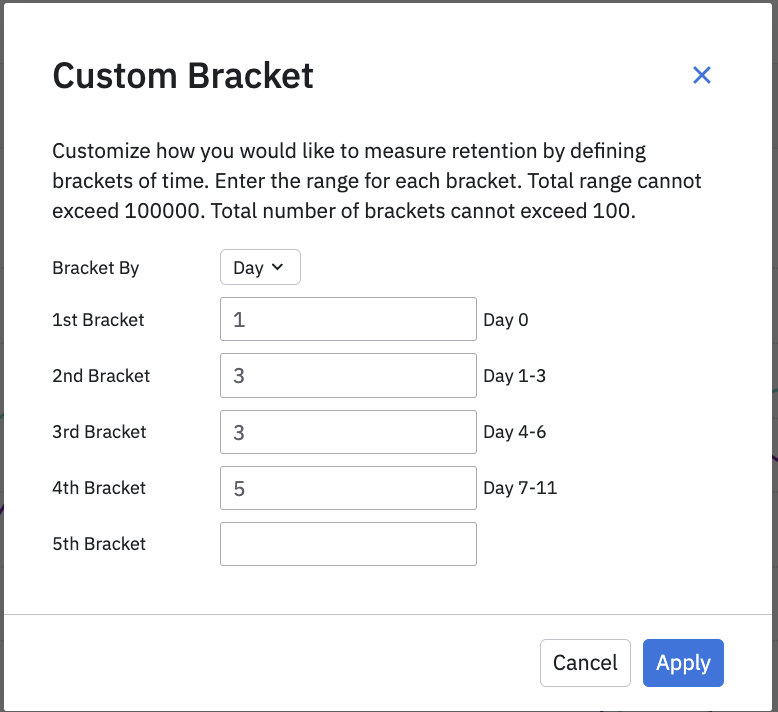Click the "Bracket By" label
Viewport: 778px width, 712px height.
pos(96,268)
